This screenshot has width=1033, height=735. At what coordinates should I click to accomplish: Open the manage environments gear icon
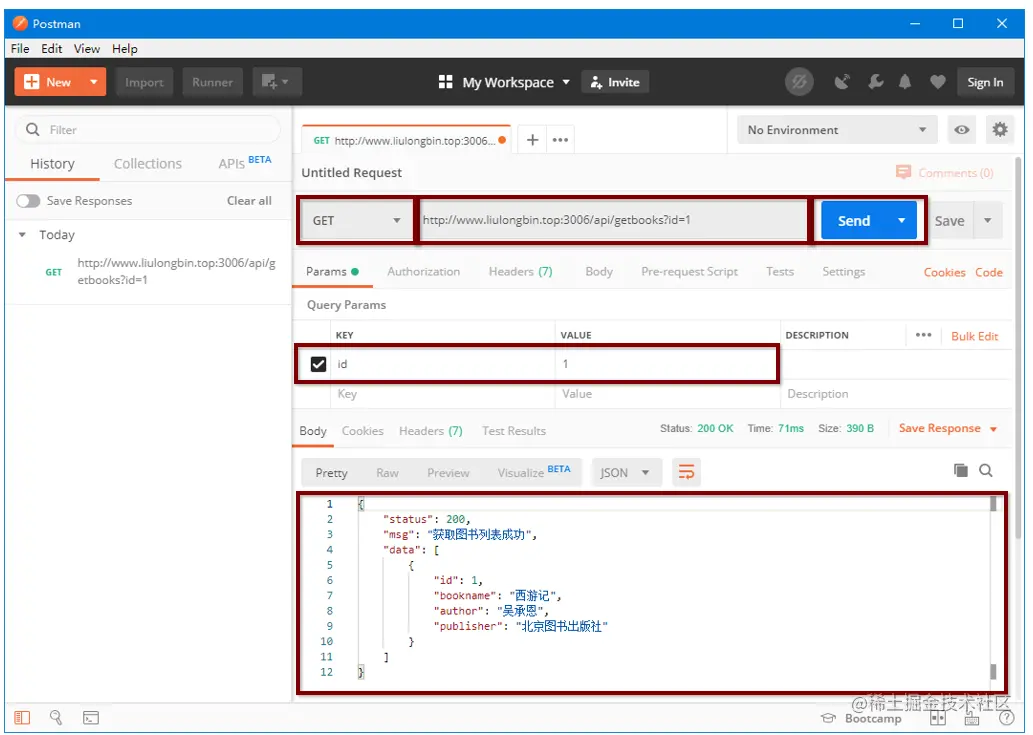[999, 130]
